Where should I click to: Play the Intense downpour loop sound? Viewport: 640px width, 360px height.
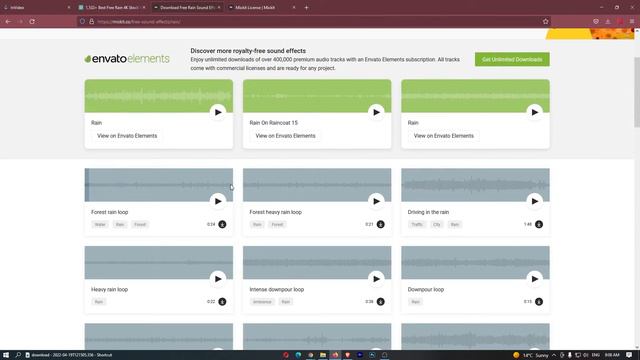click(x=376, y=279)
